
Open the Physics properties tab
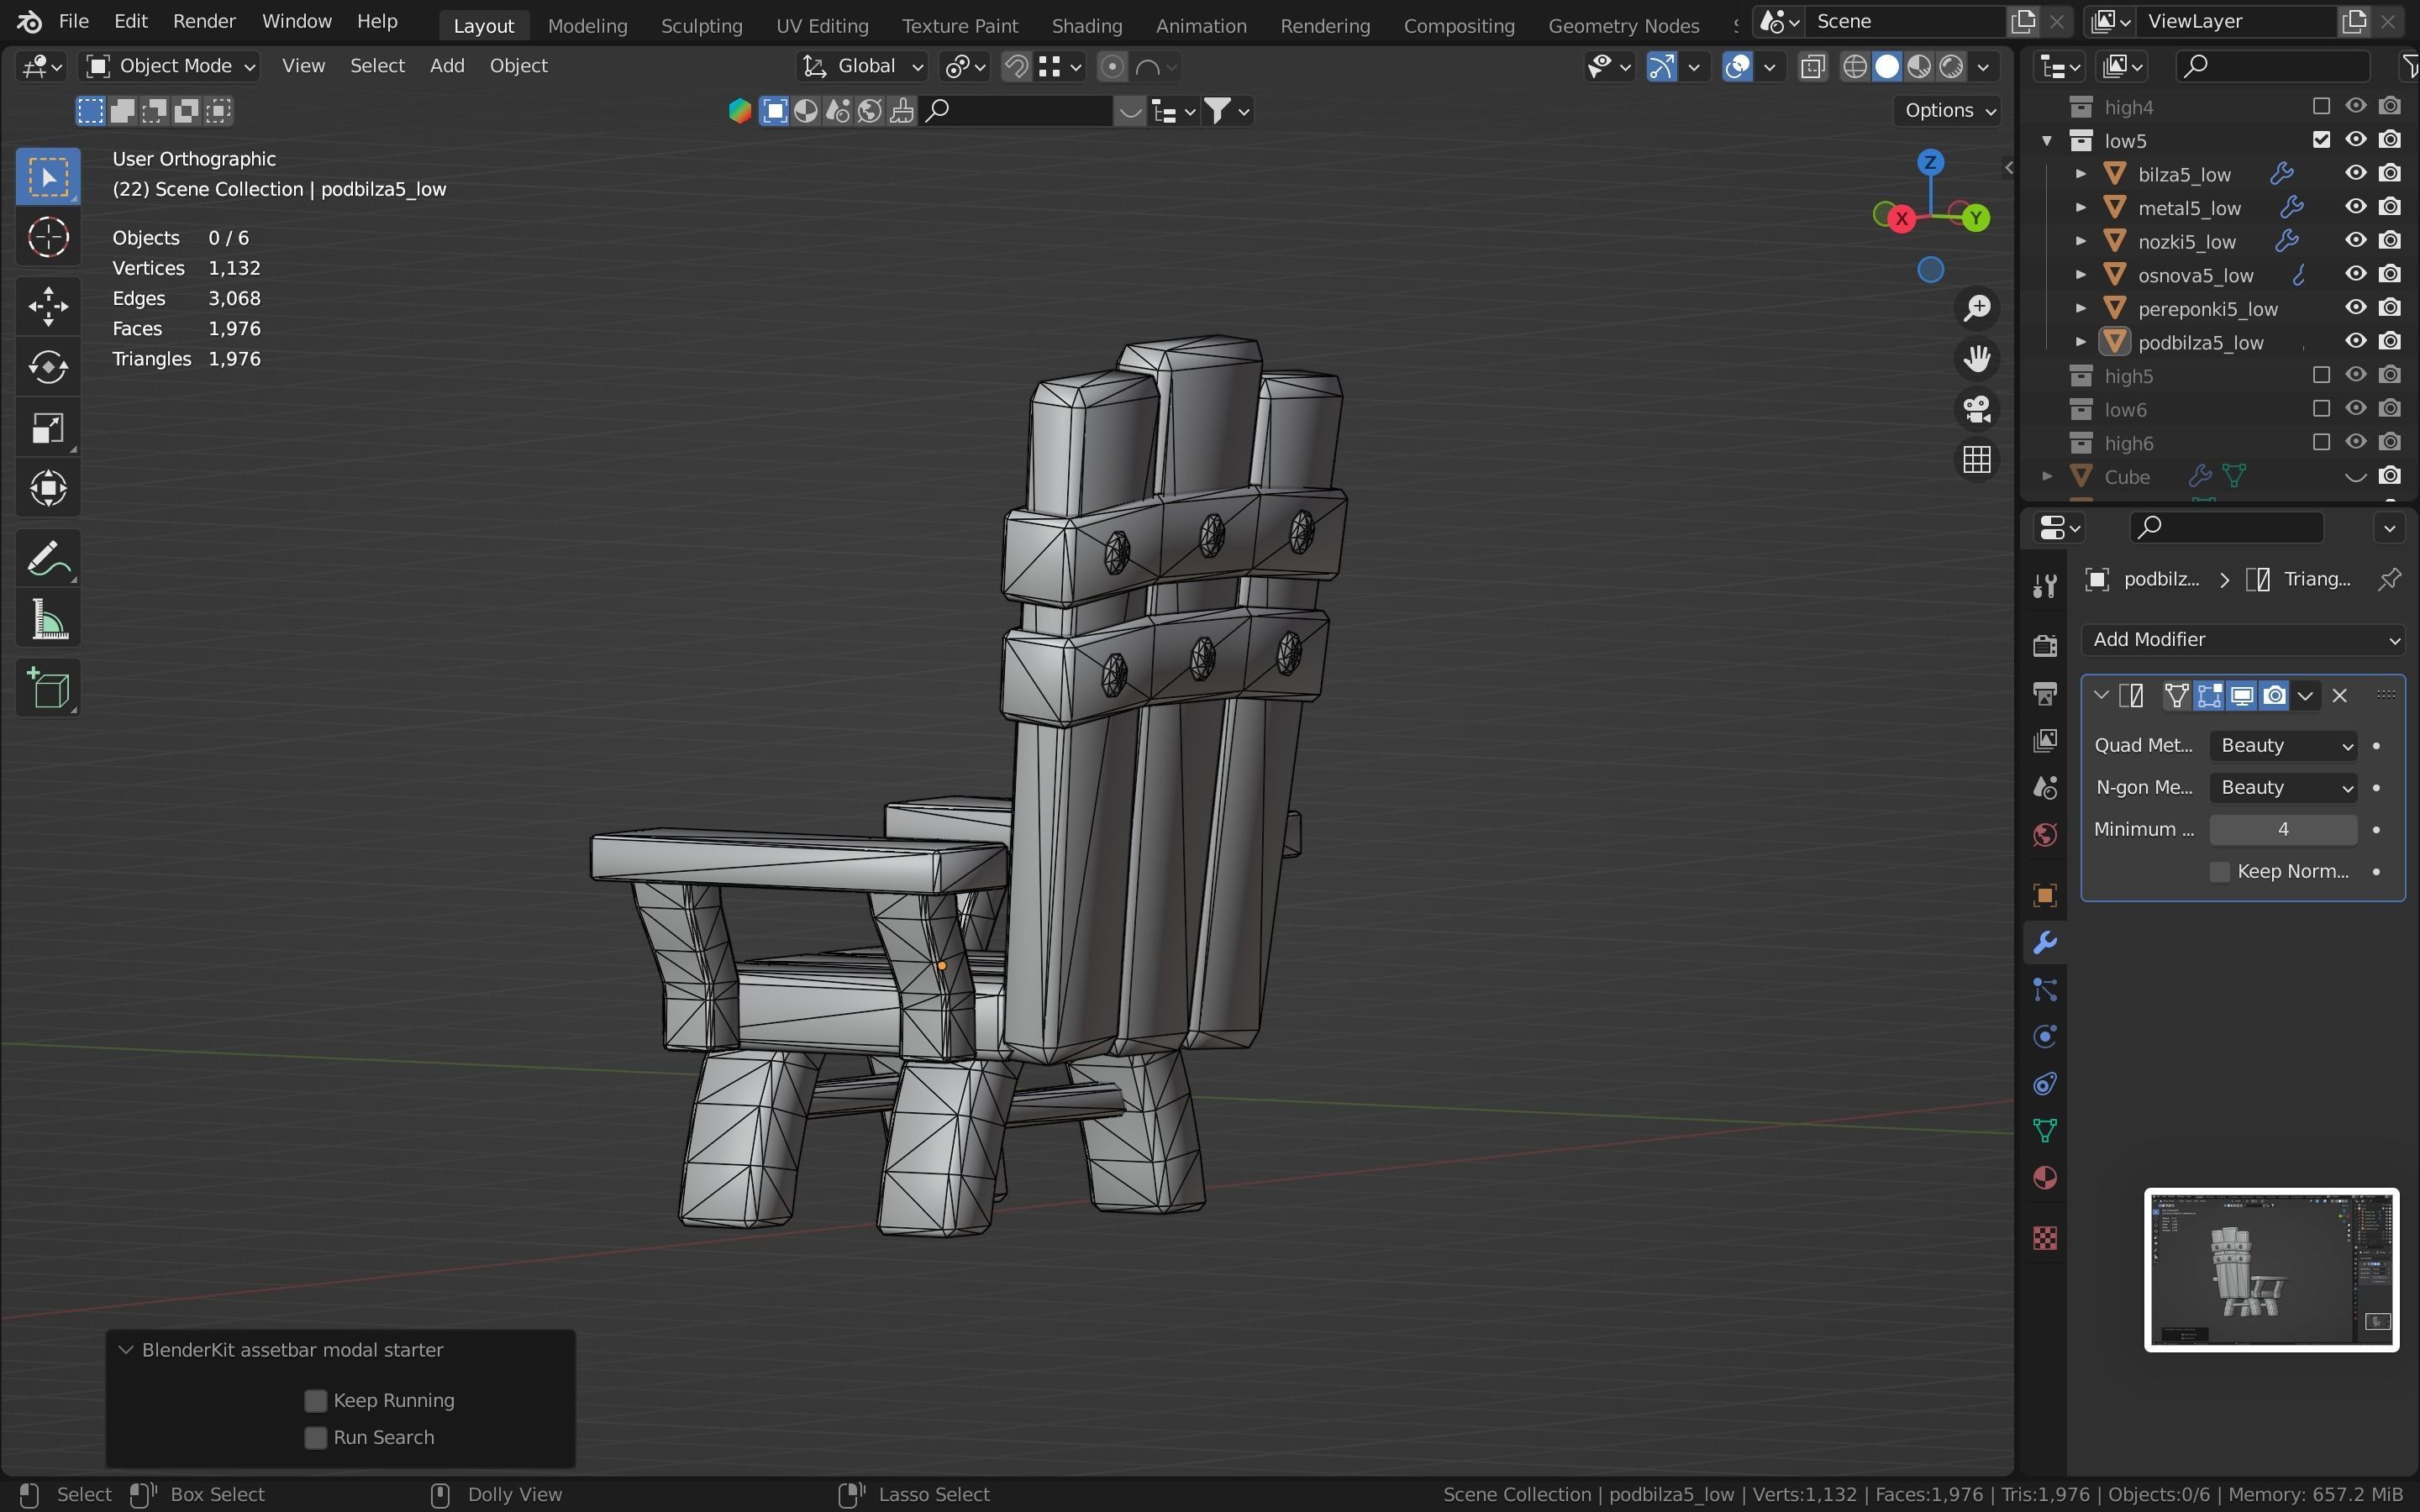(x=2045, y=1037)
